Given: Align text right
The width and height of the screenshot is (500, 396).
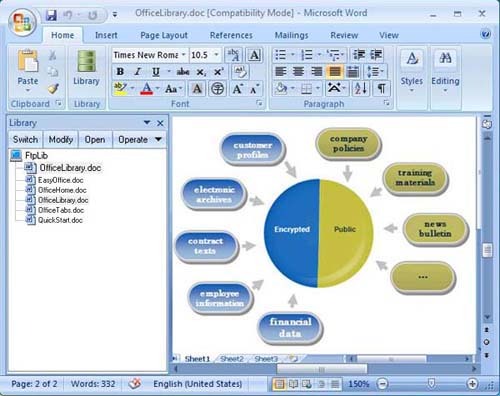Looking at the screenshot, I should pos(316,72).
